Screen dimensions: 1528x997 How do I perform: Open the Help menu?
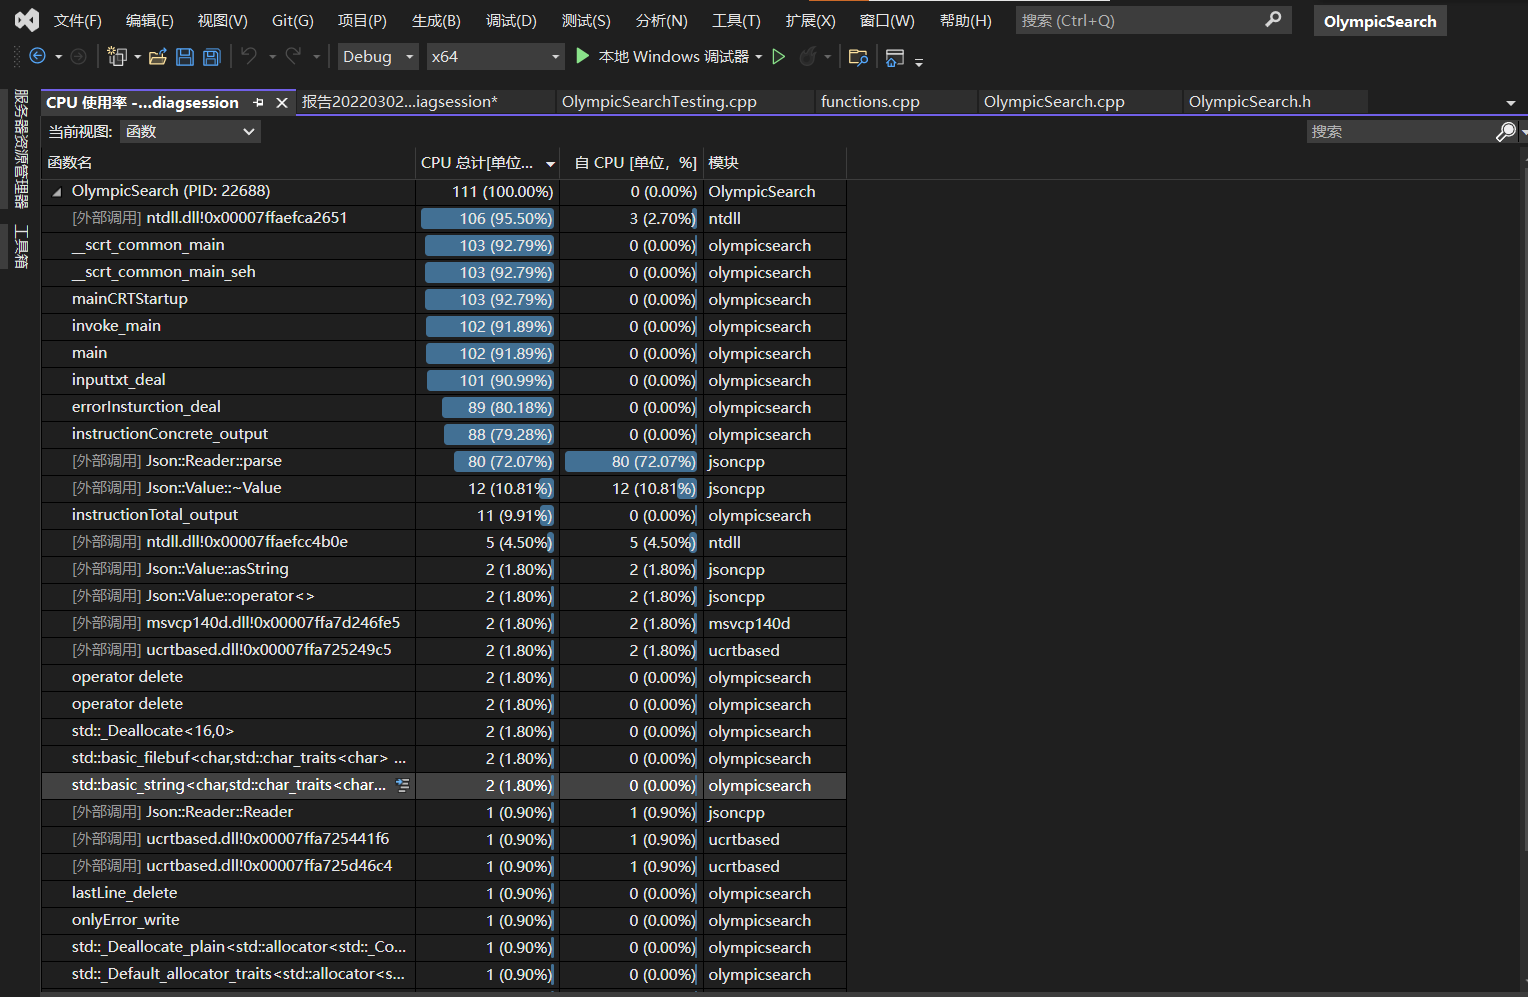(x=965, y=20)
